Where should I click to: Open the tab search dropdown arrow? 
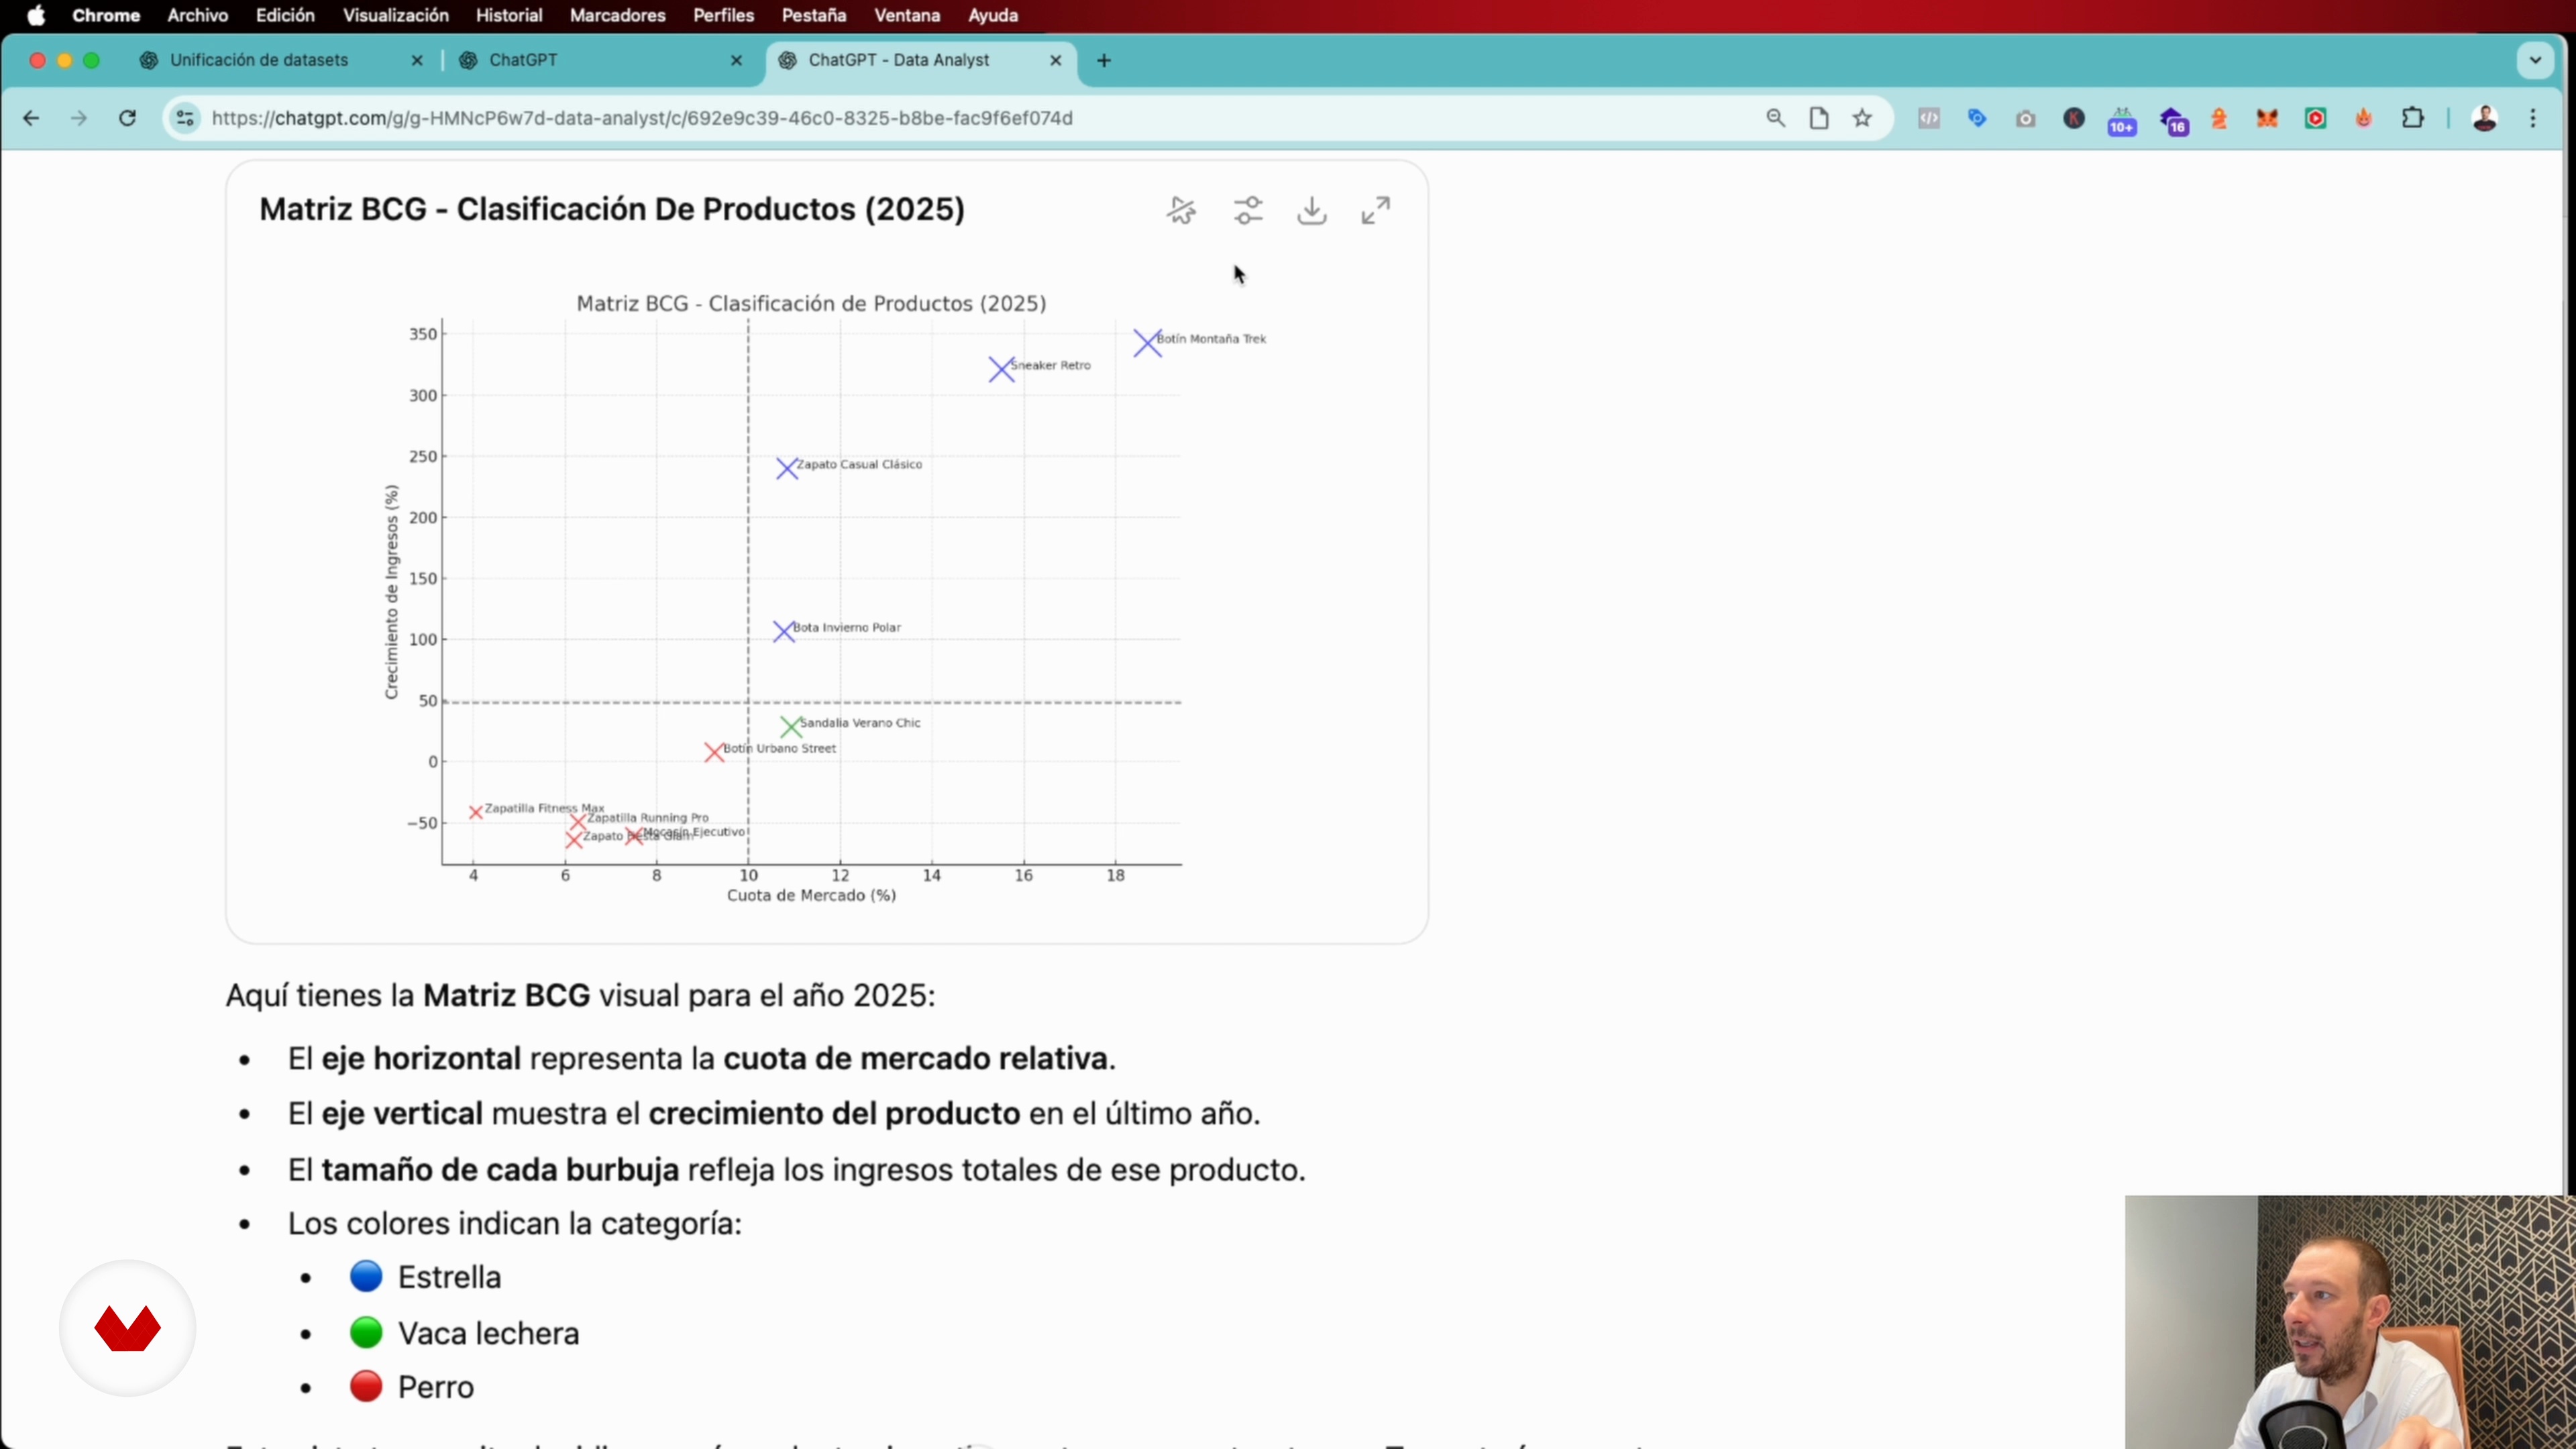point(2535,60)
